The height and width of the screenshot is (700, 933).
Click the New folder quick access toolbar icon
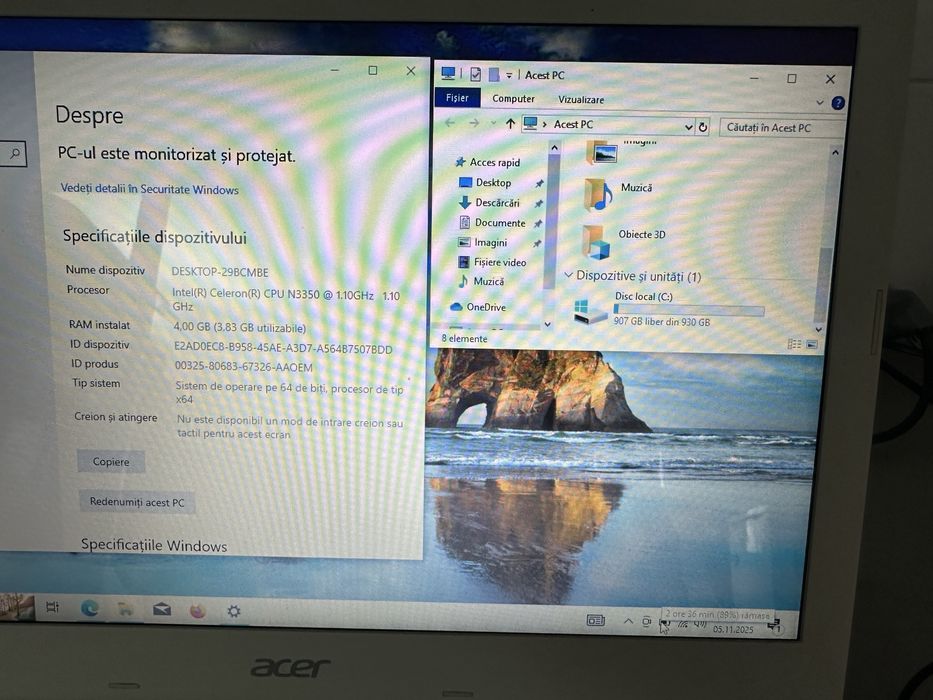coord(494,74)
